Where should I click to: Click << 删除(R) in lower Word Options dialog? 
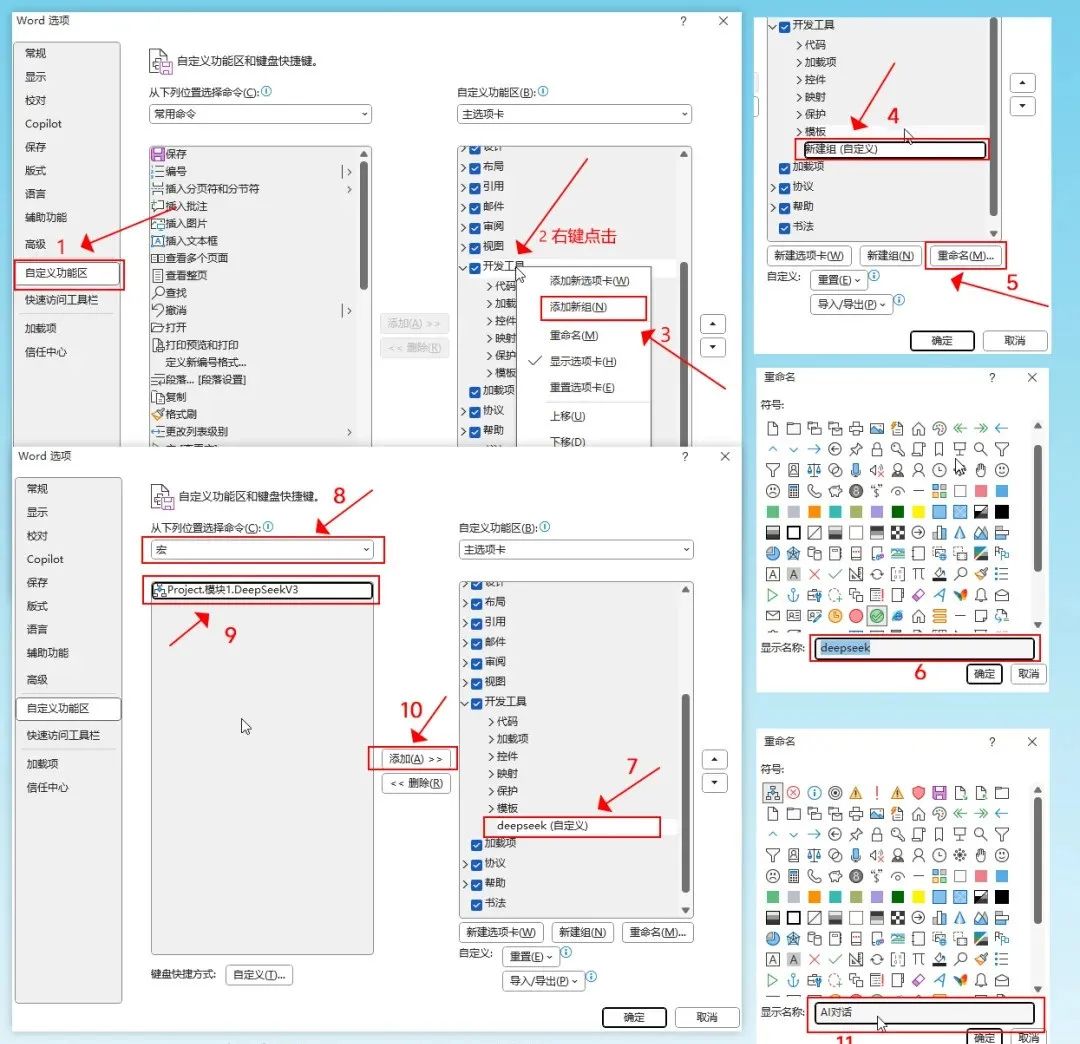tap(416, 783)
